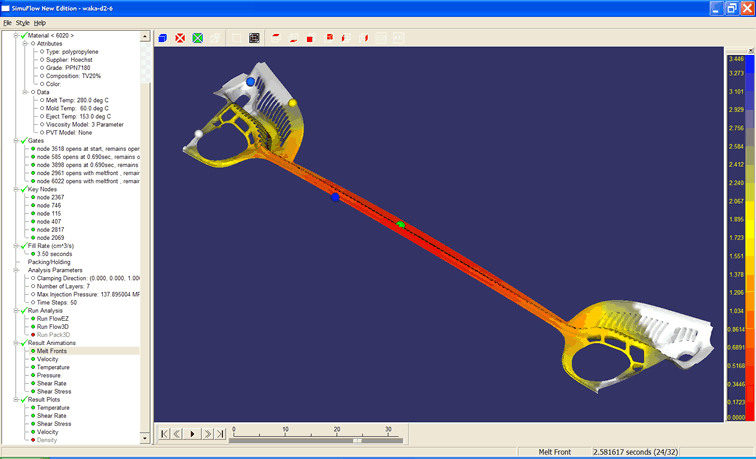The height and width of the screenshot is (459, 756).
Task: Click the red circled X toolbar icon
Action: pos(180,38)
